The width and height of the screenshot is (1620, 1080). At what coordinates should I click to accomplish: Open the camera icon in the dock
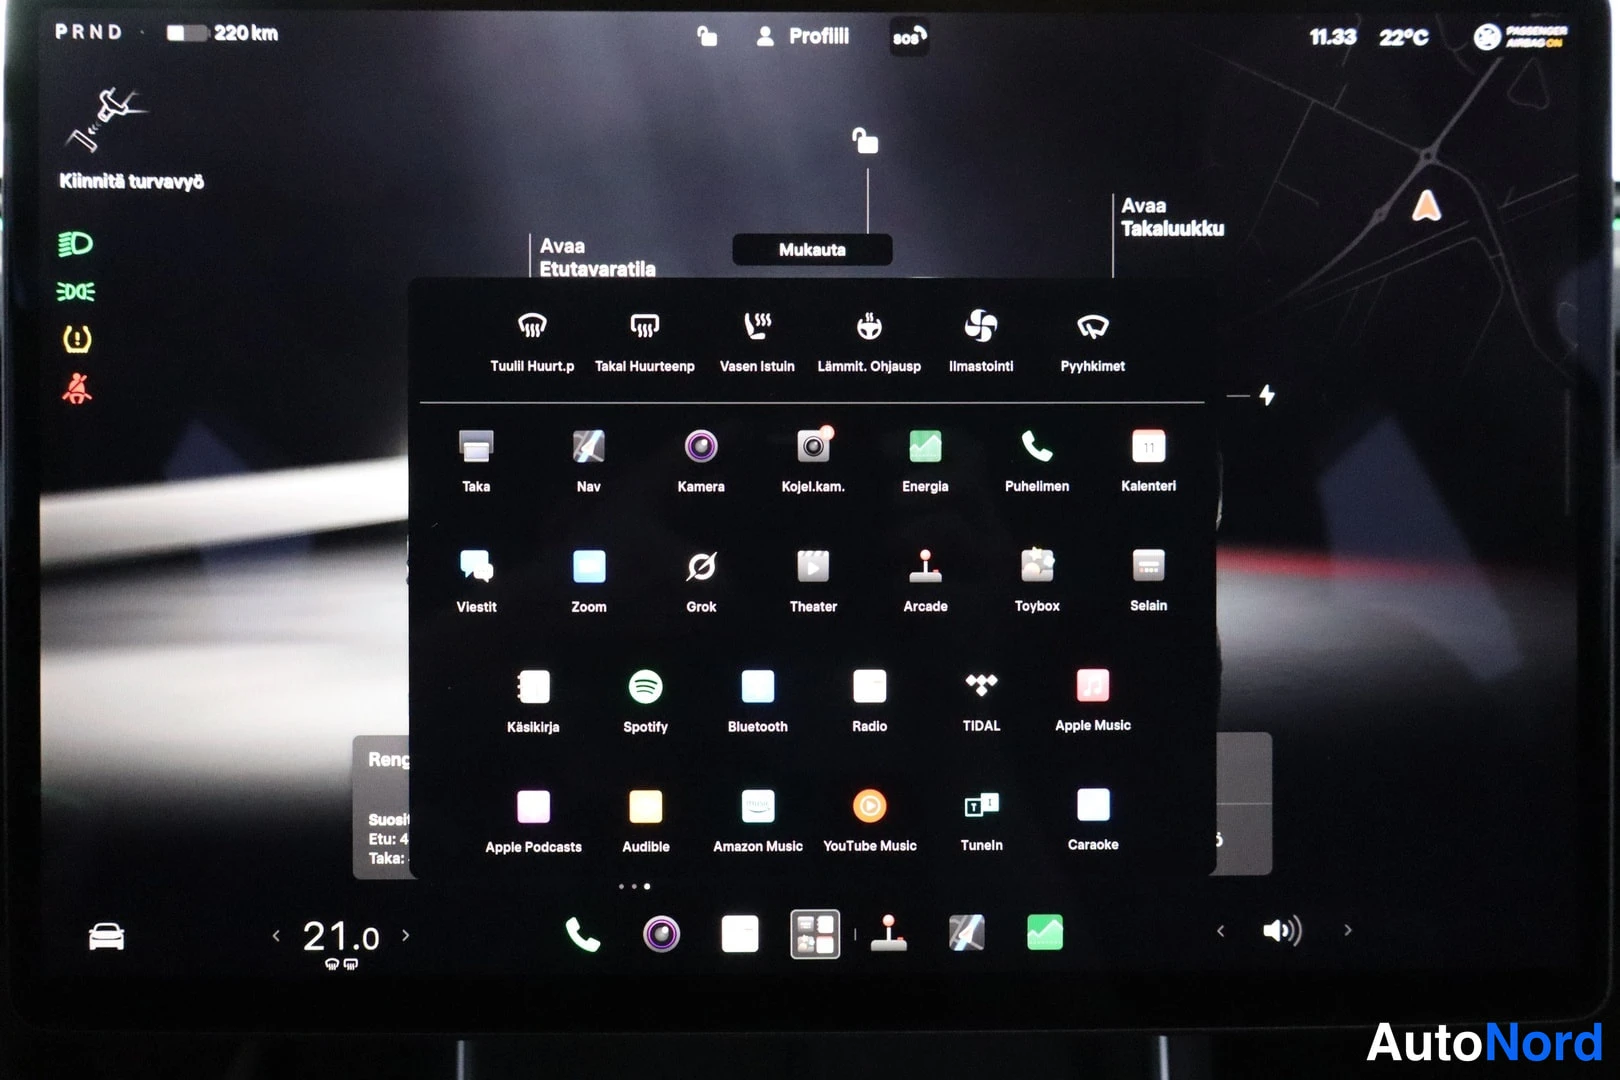pyautogui.click(x=661, y=935)
